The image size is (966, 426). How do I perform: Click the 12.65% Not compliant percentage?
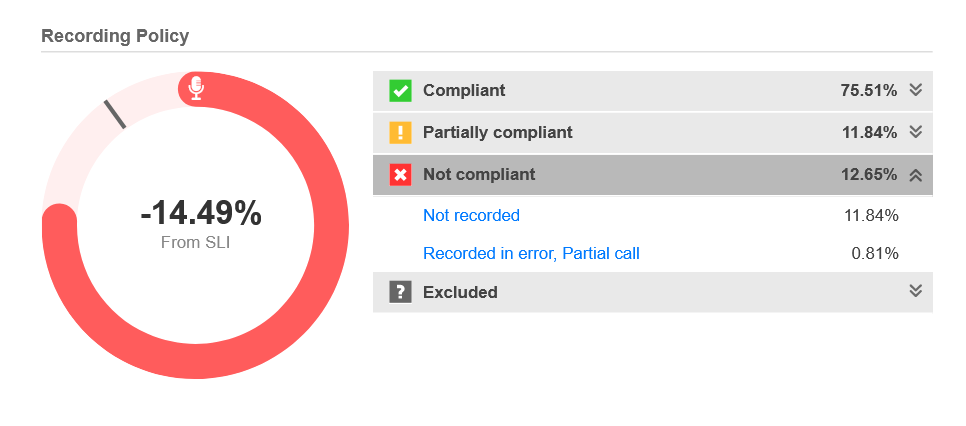point(868,174)
